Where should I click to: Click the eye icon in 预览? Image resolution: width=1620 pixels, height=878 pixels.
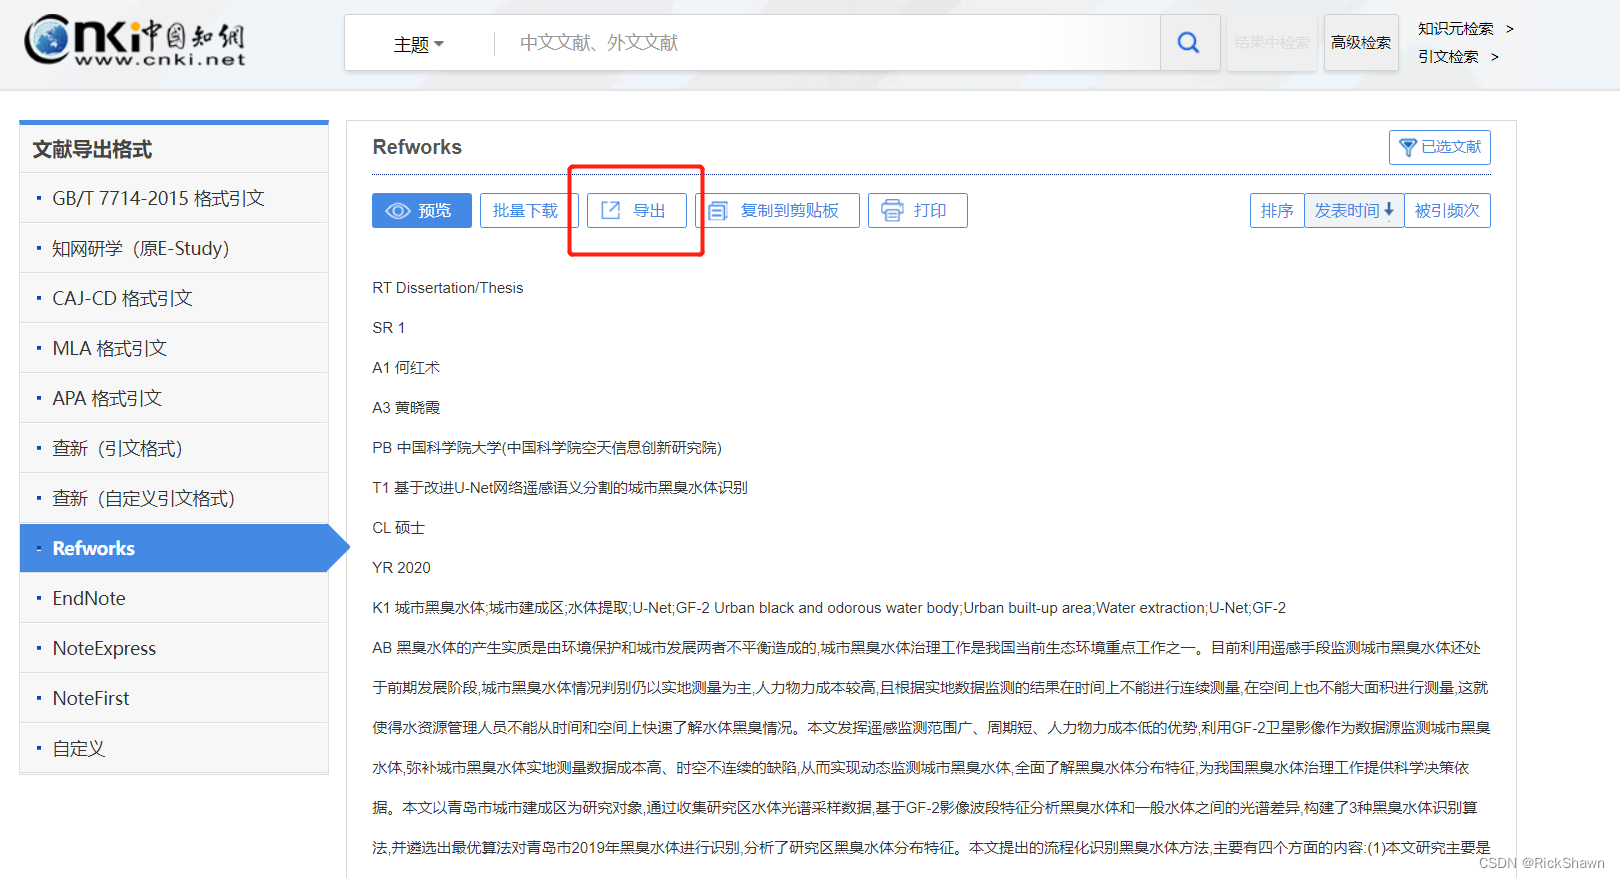(x=399, y=211)
